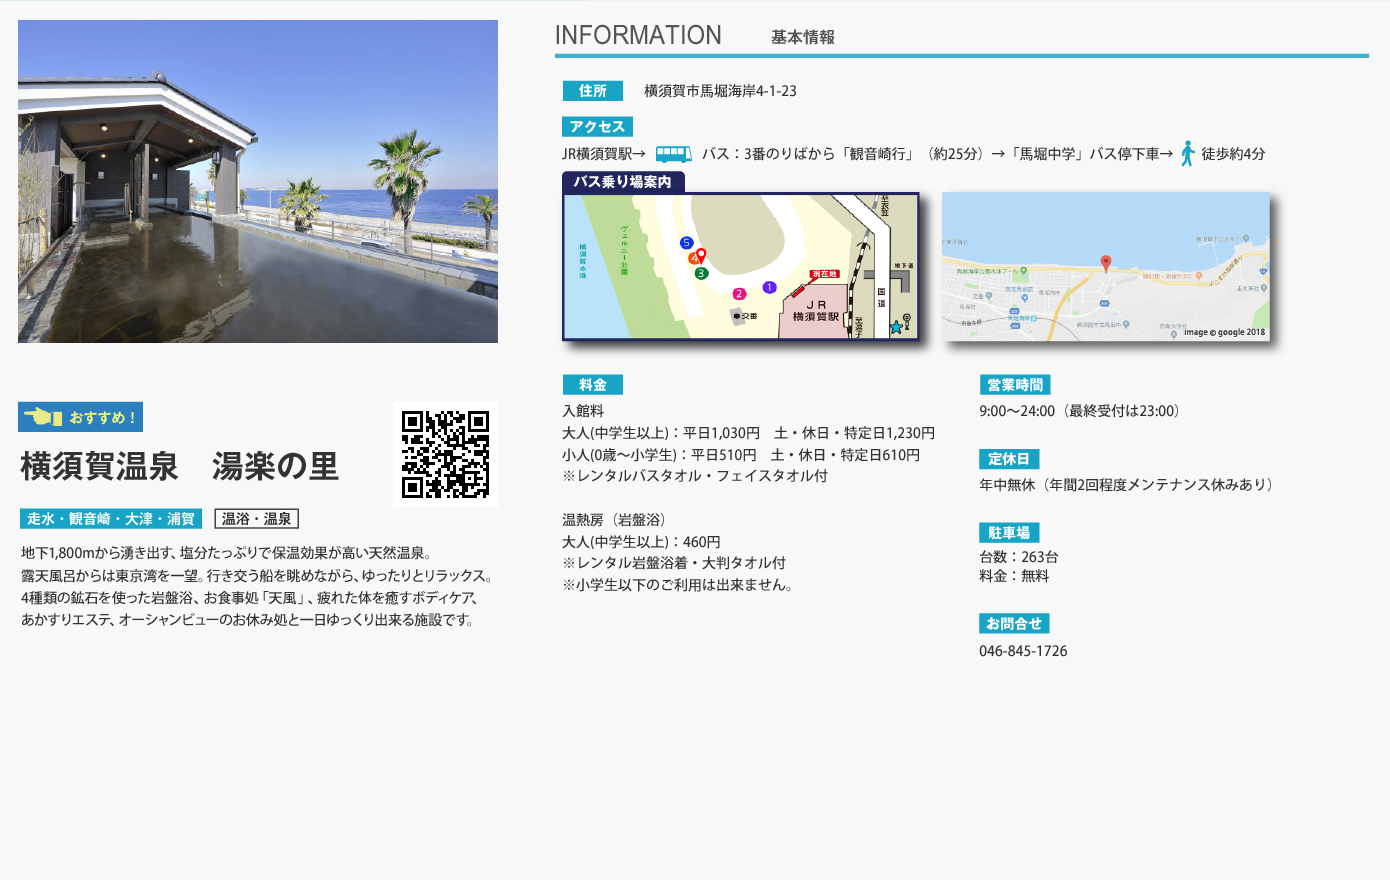Click the バス乗り場案内 tab label
This screenshot has height=880, width=1390.
click(x=623, y=182)
